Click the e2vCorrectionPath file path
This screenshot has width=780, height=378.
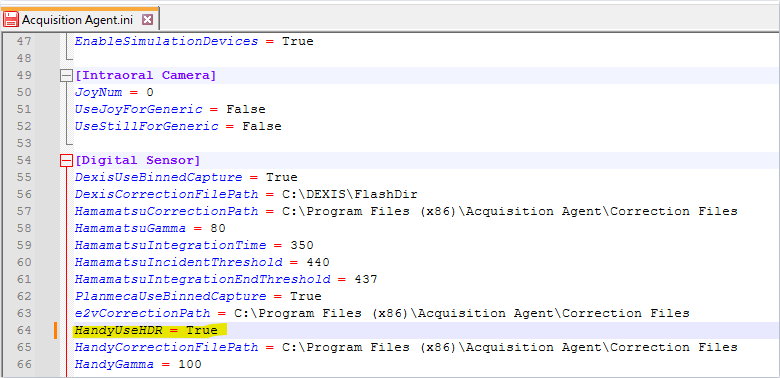(x=462, y=313)
